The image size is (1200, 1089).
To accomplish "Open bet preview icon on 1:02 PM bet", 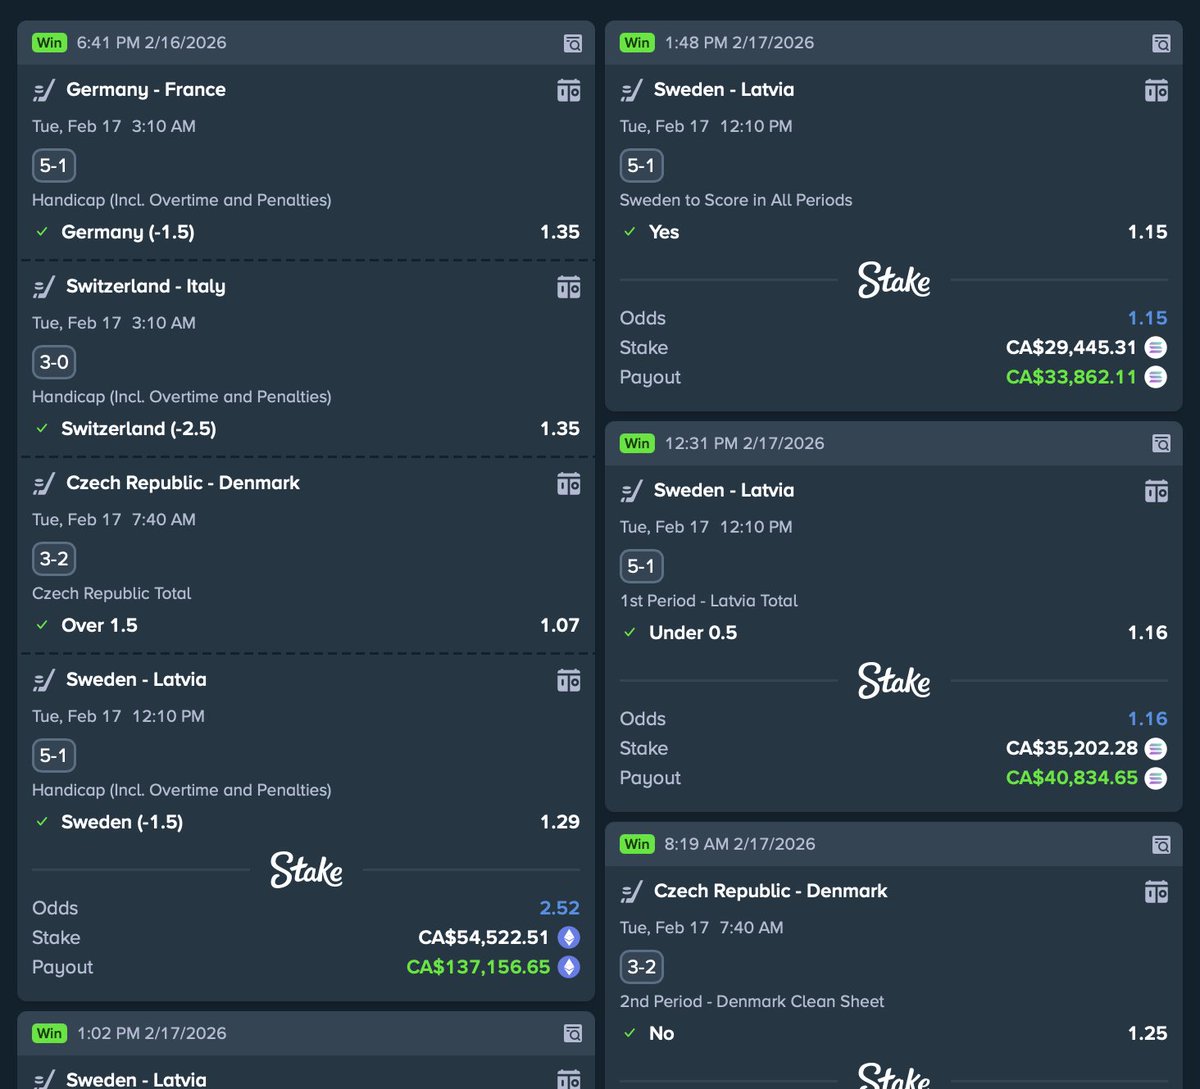I will pyautogui.click(x=572, y=1033).
